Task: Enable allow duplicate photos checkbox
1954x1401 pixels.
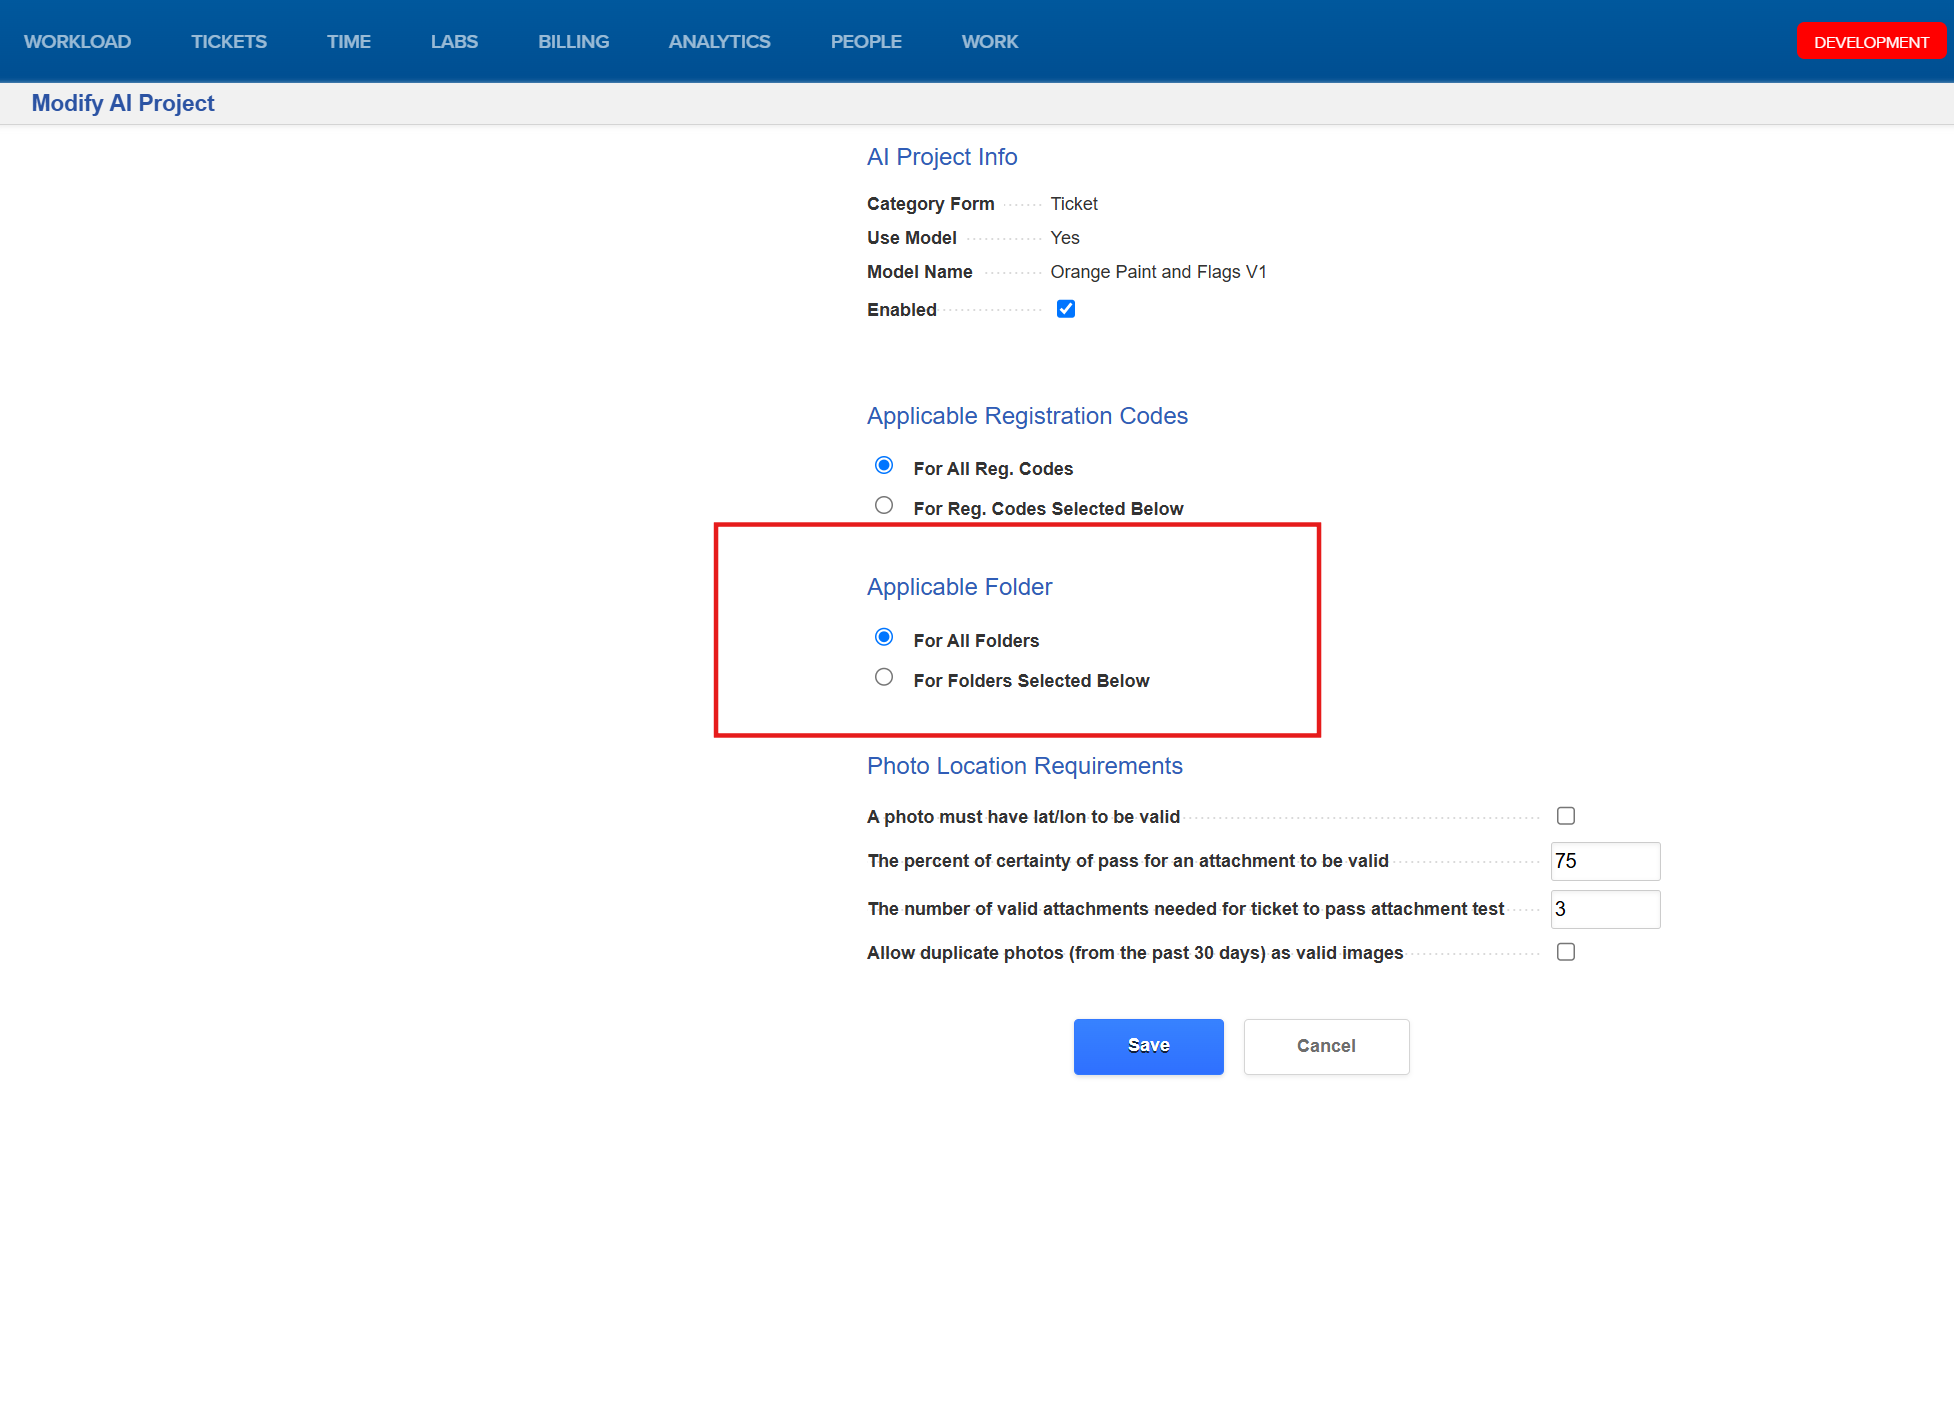Action: pyautogui.click(x=1565, y=952)
